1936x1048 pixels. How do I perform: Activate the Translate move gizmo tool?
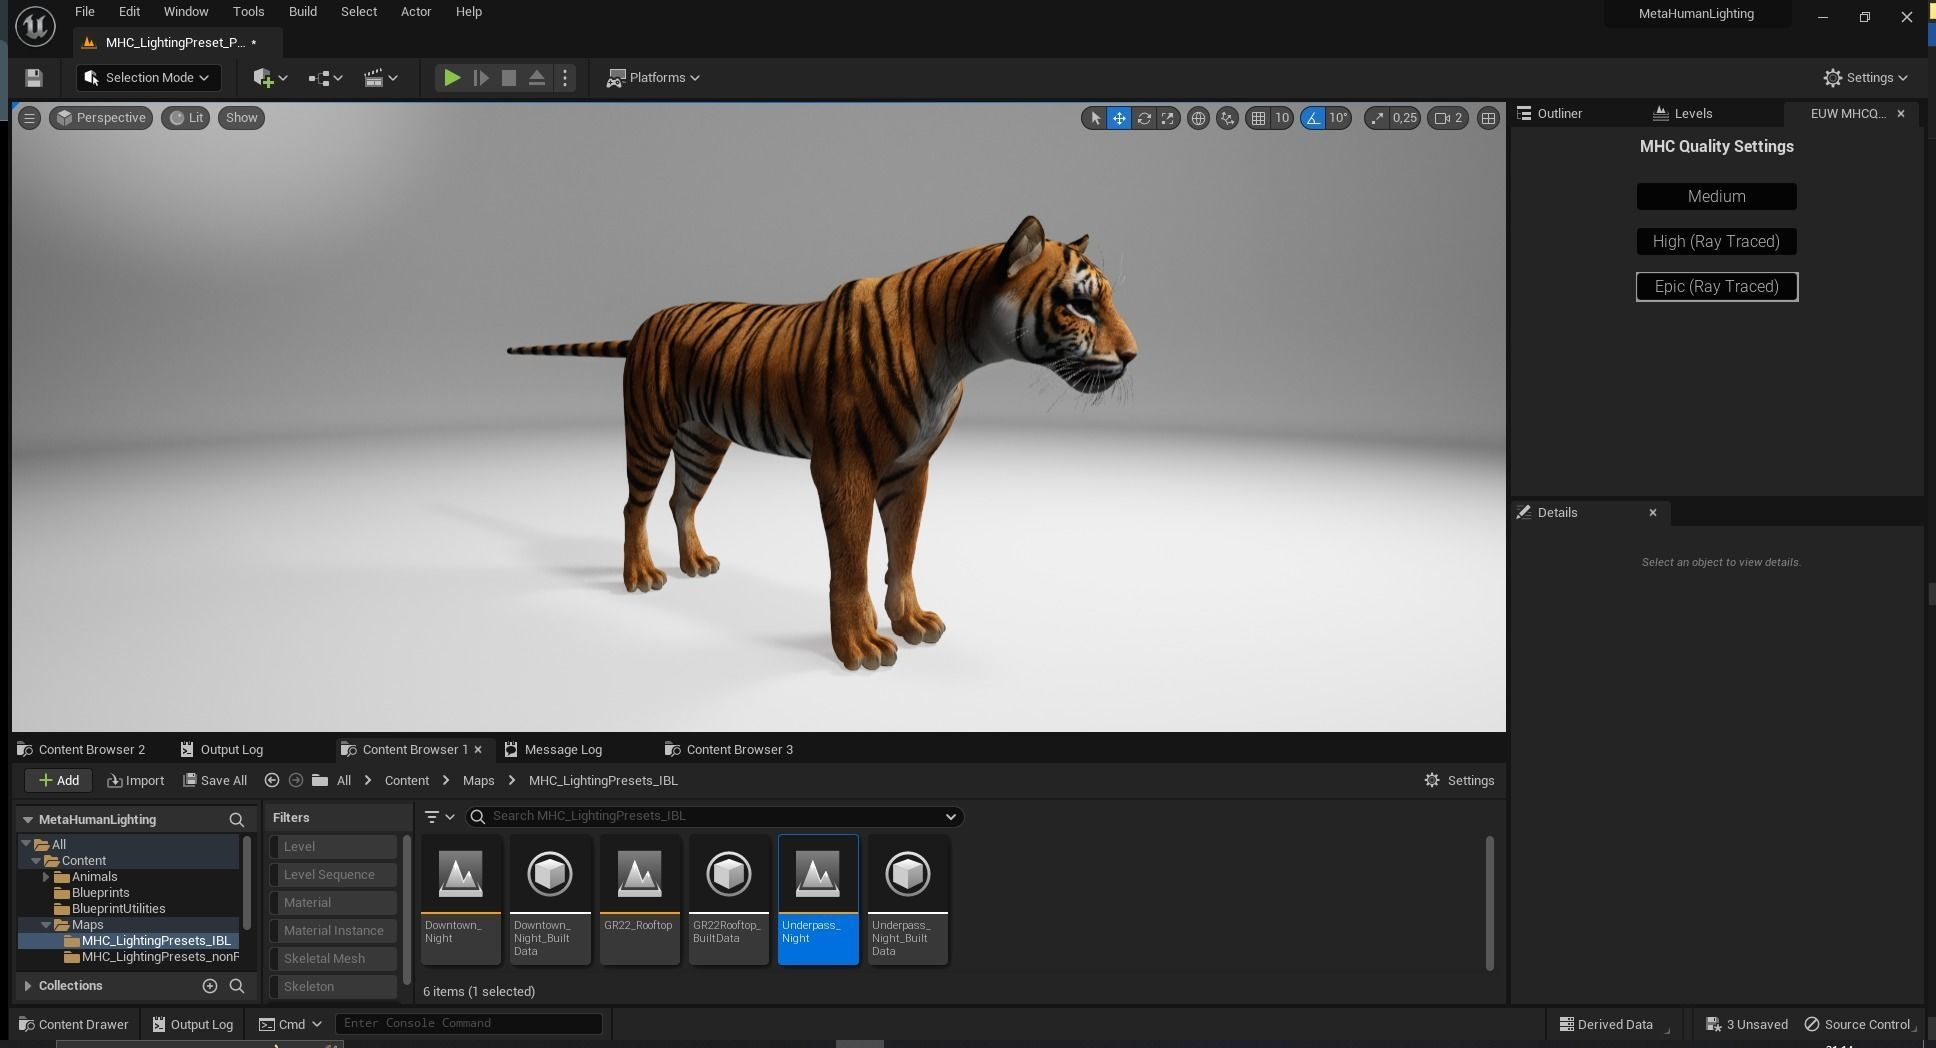(1119, 118)
